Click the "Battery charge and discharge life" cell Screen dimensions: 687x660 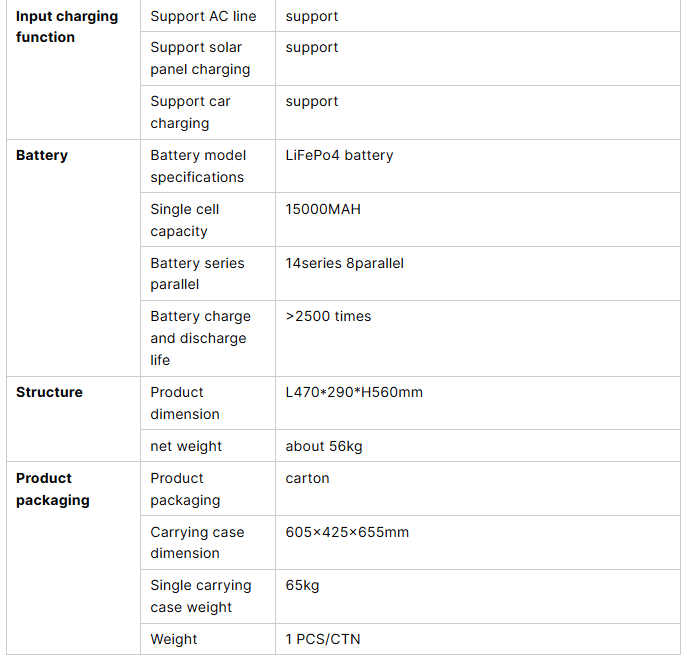(x=200, y=338)
